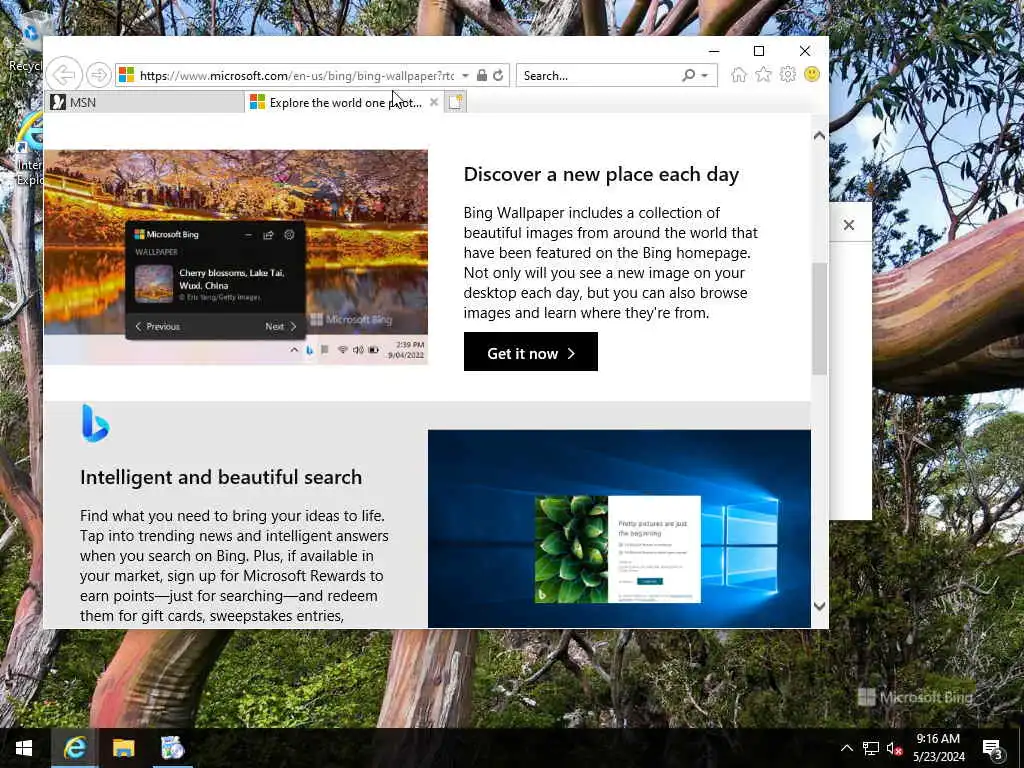
Task: Close the white panel behind the browser
Action: [848, 225]
